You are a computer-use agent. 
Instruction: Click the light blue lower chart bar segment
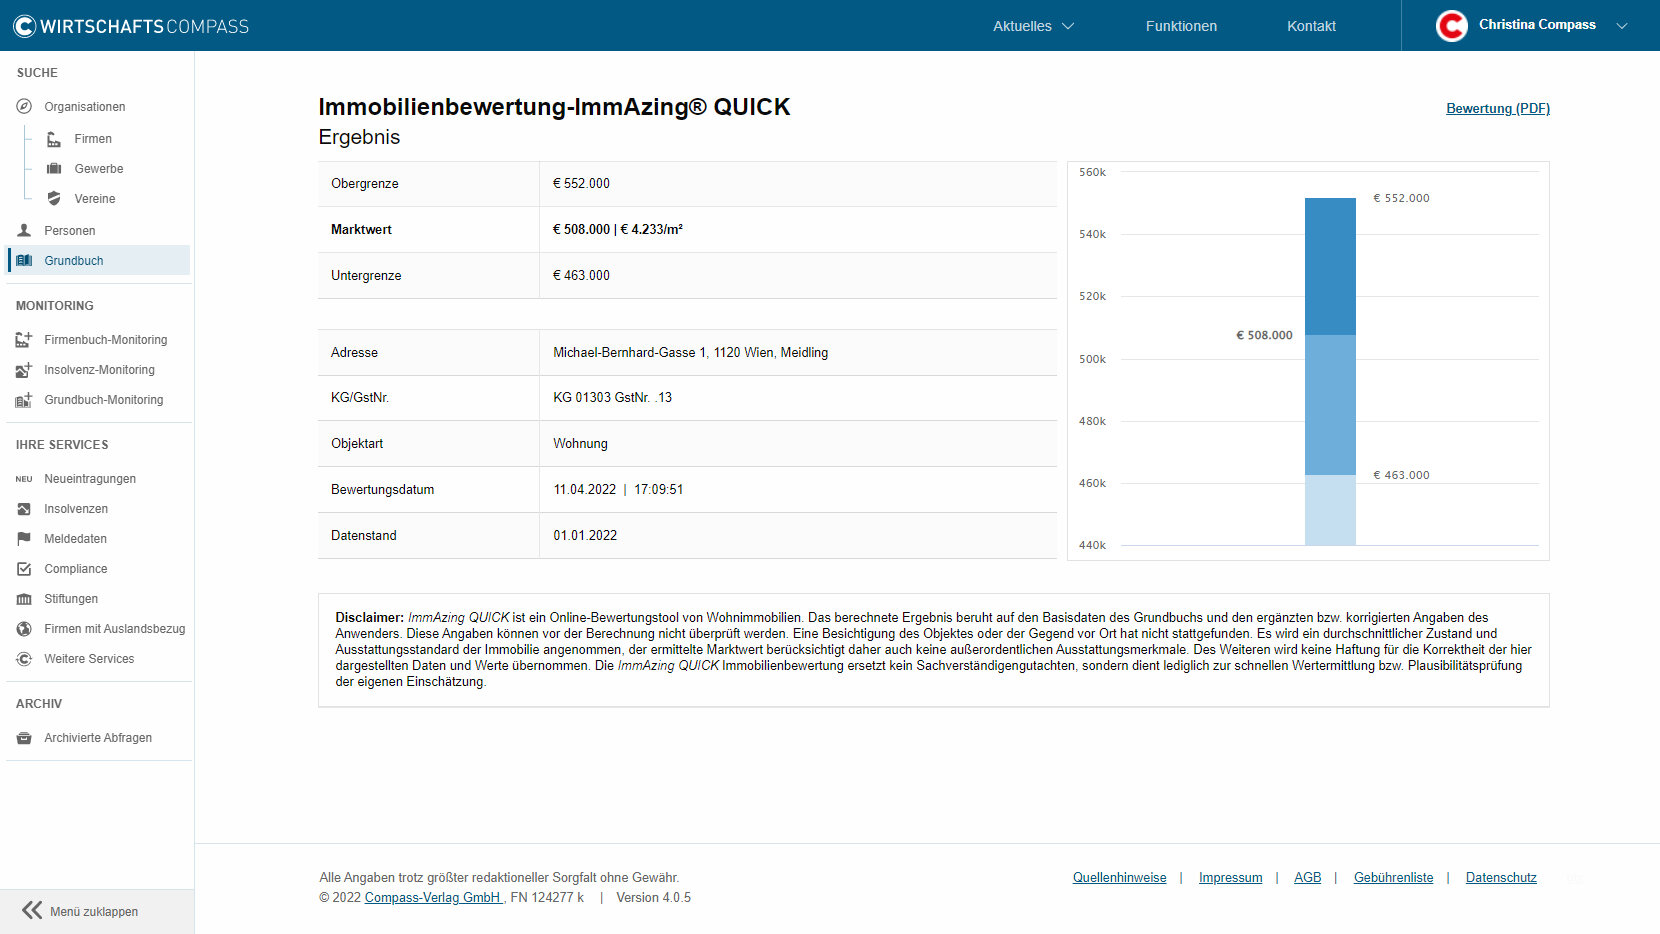click(1330, 510)
